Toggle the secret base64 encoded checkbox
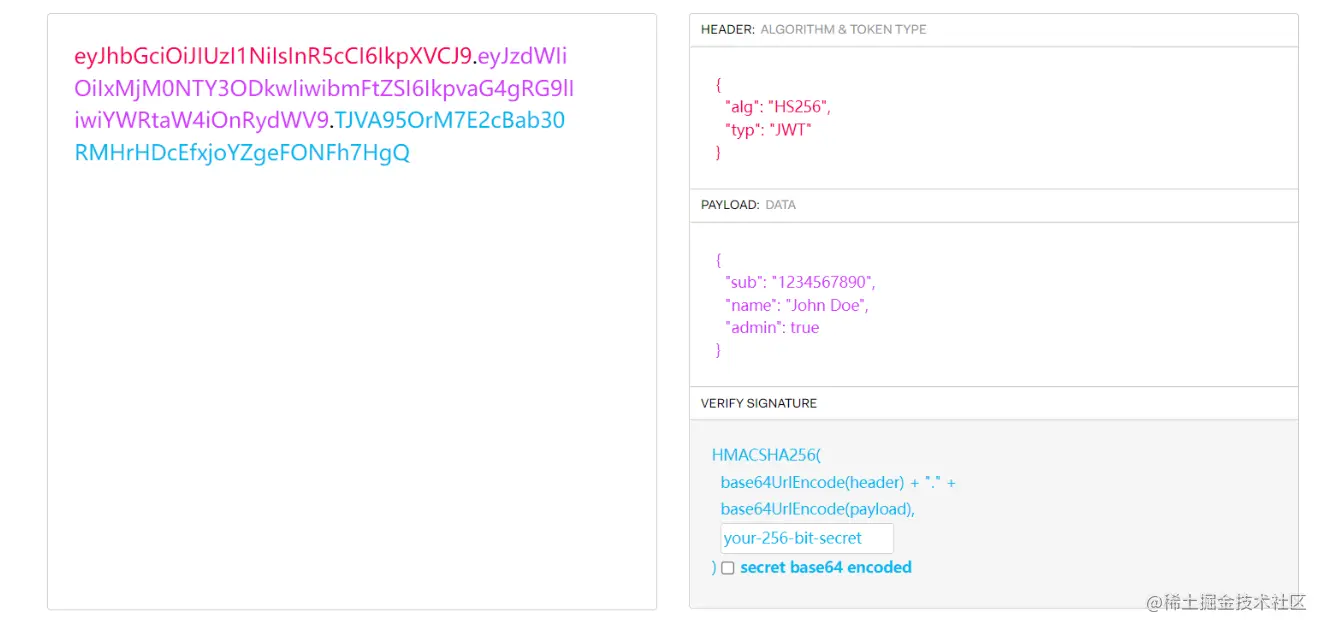This screenshot has height=632, width=1326. click(x=728, y=568)
